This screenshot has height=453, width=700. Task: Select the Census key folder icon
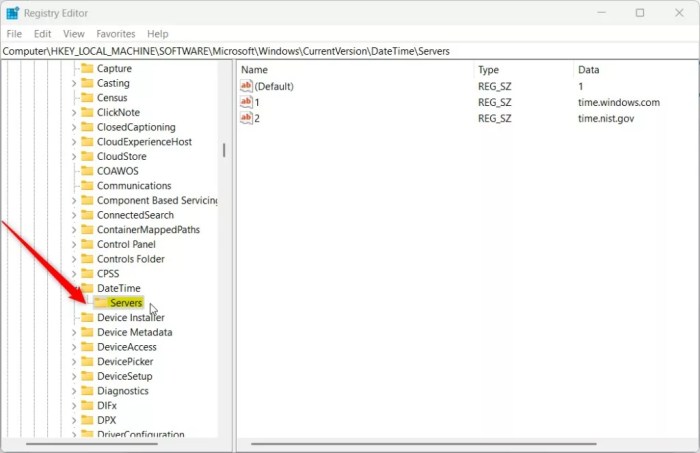(x=87, y=98)
